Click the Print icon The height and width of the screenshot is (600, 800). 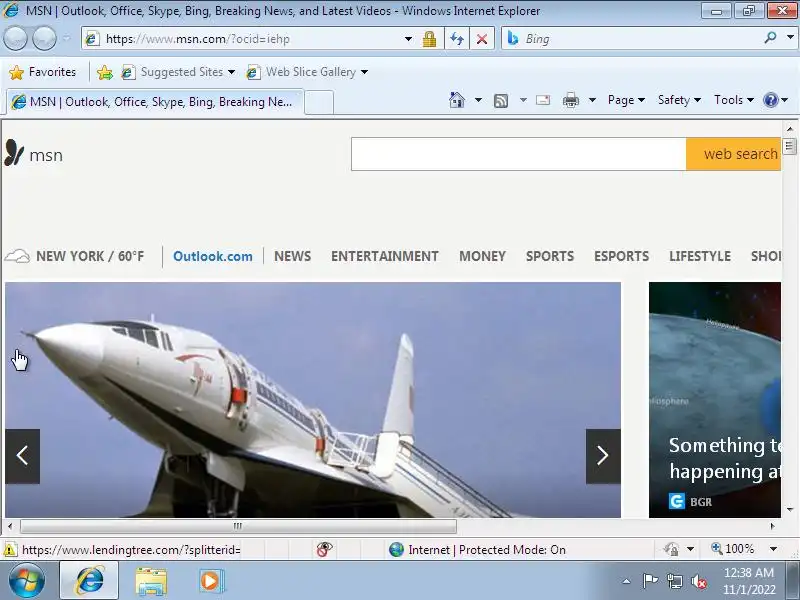tap(570, 100)
